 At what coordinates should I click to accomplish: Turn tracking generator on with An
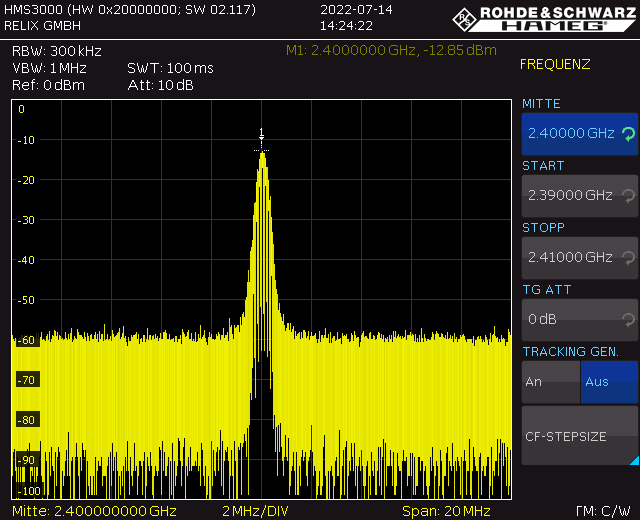(x=551, y=382)
